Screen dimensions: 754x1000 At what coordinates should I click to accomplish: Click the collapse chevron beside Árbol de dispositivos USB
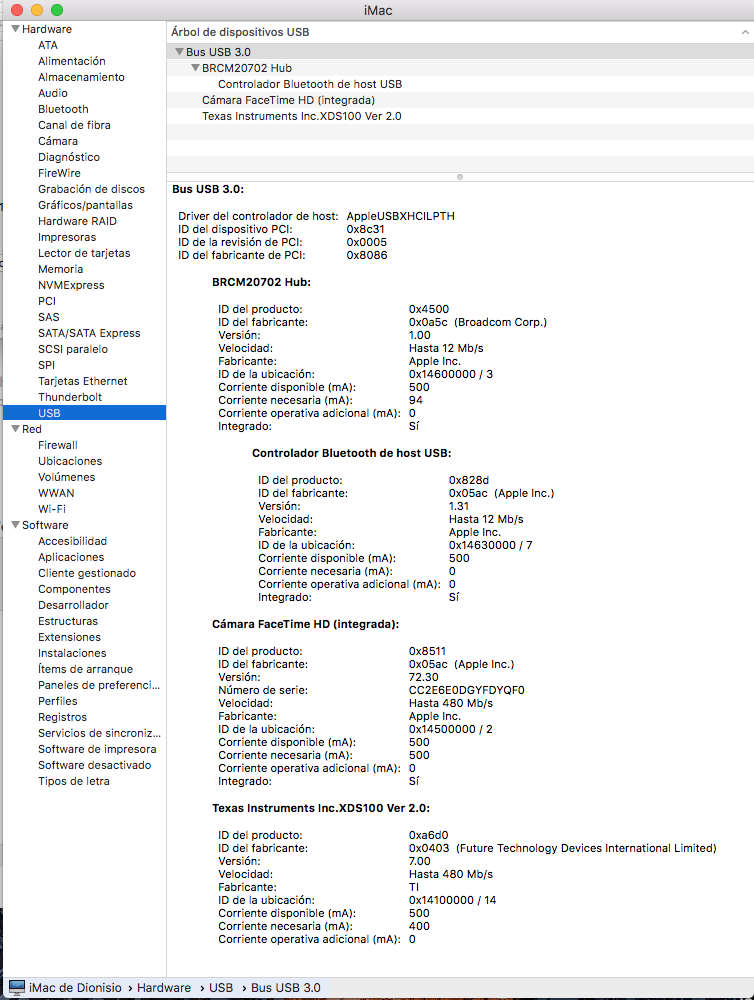click(x=744, y=32)
